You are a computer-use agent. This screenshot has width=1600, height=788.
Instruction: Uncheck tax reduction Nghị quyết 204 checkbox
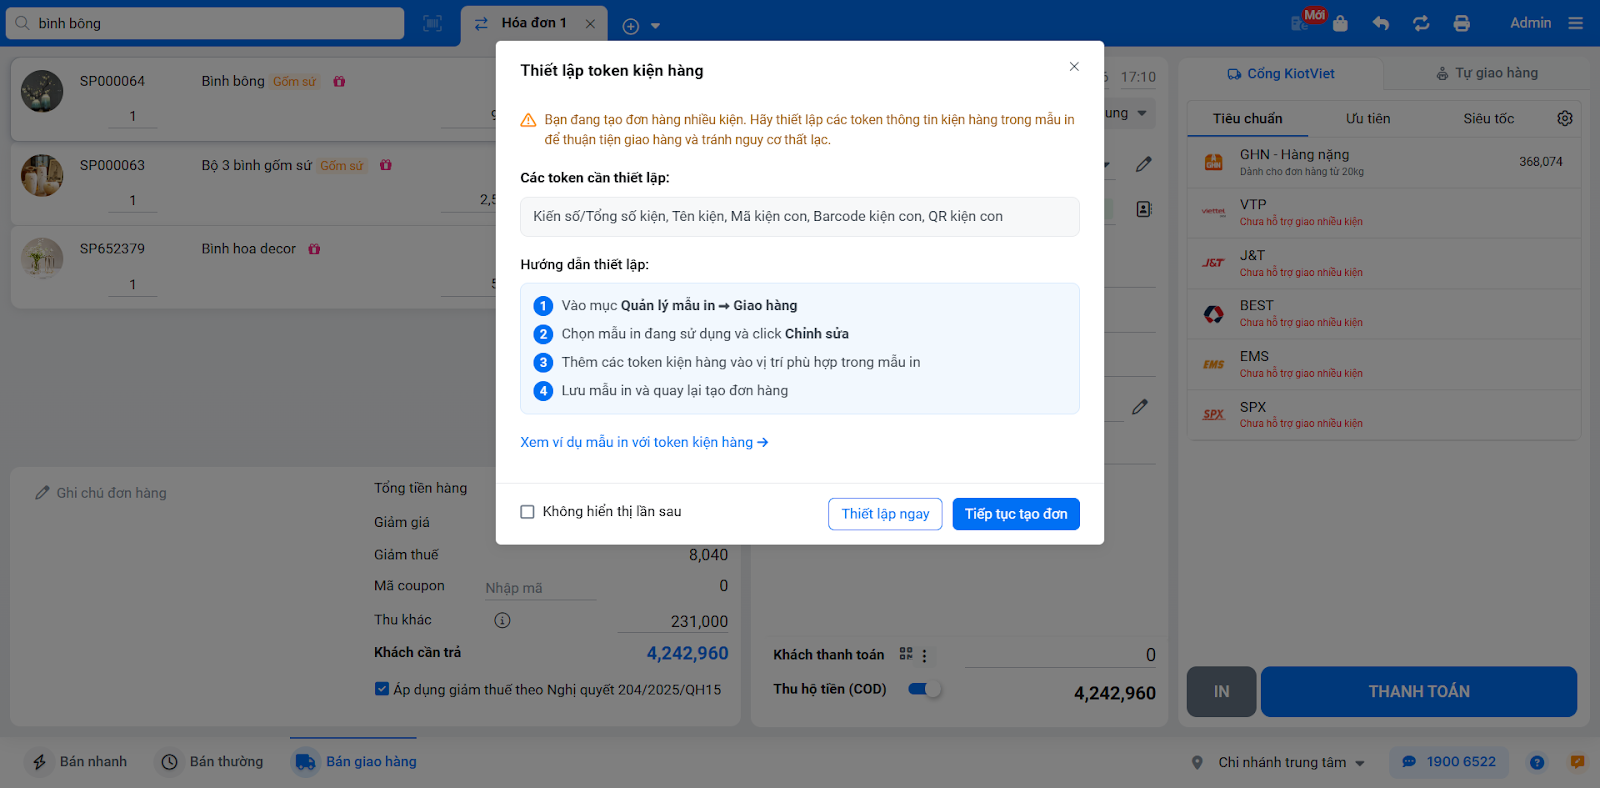point(382,689)
